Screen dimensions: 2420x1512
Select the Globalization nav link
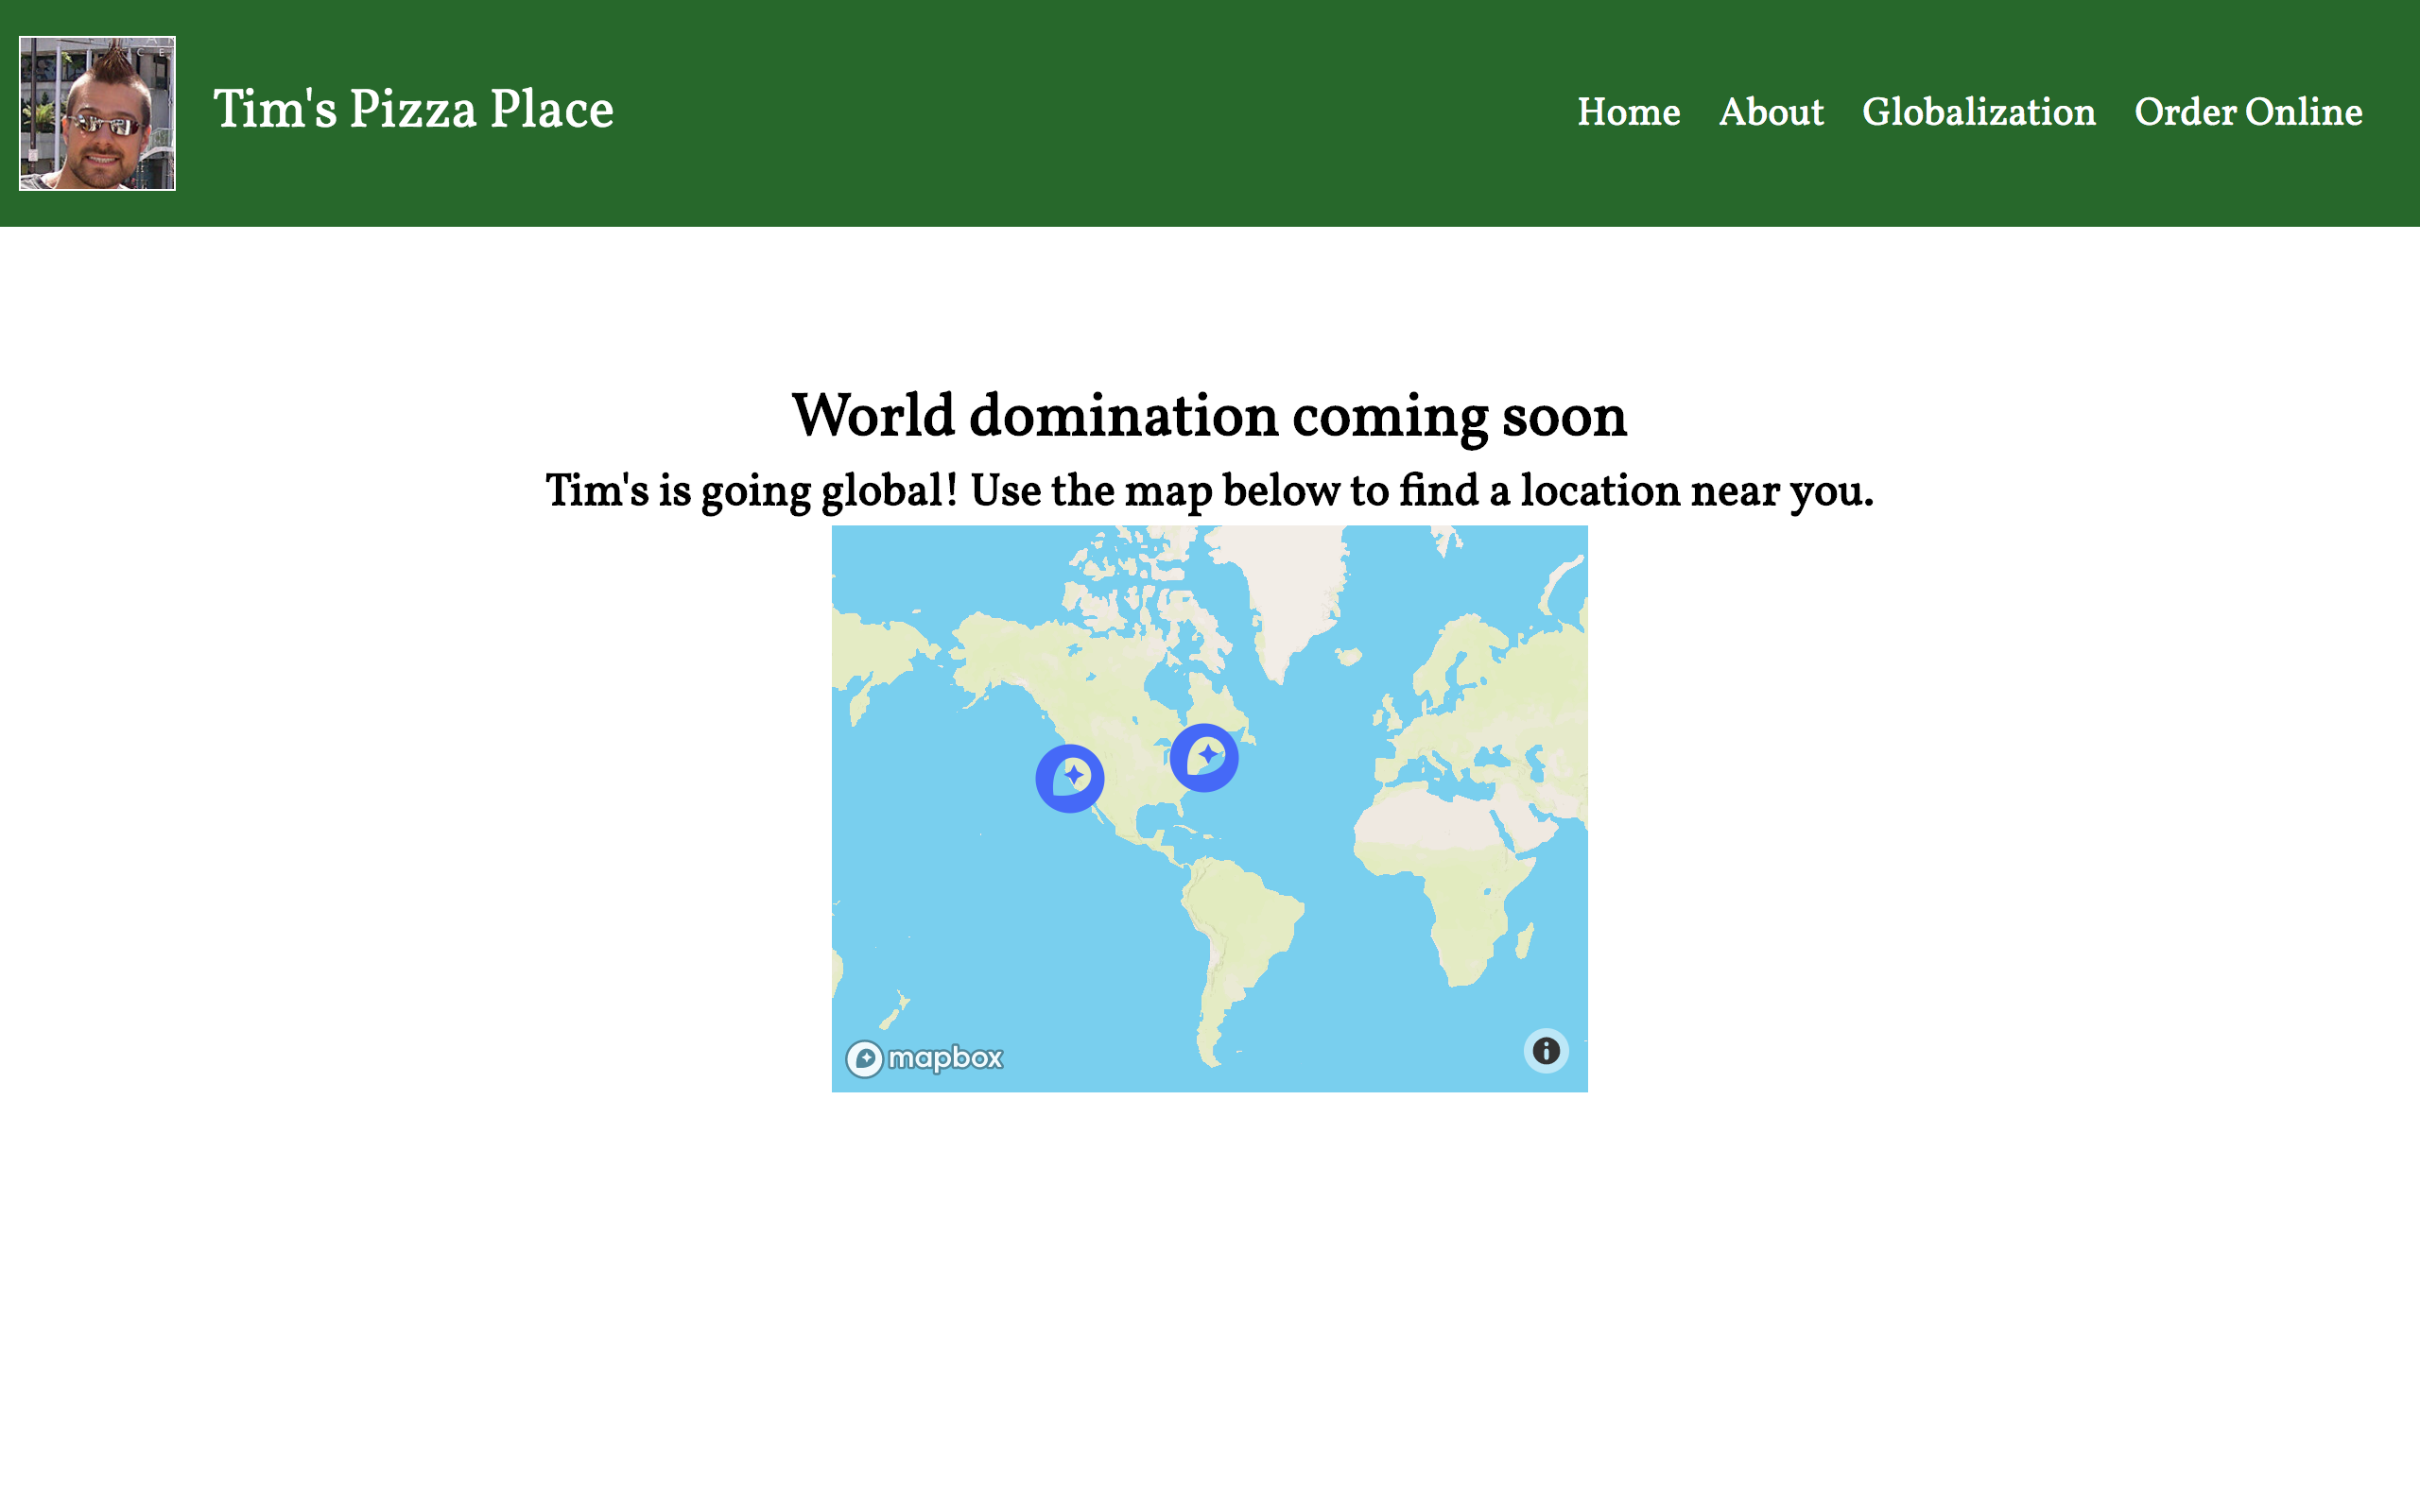point(1978,112)
